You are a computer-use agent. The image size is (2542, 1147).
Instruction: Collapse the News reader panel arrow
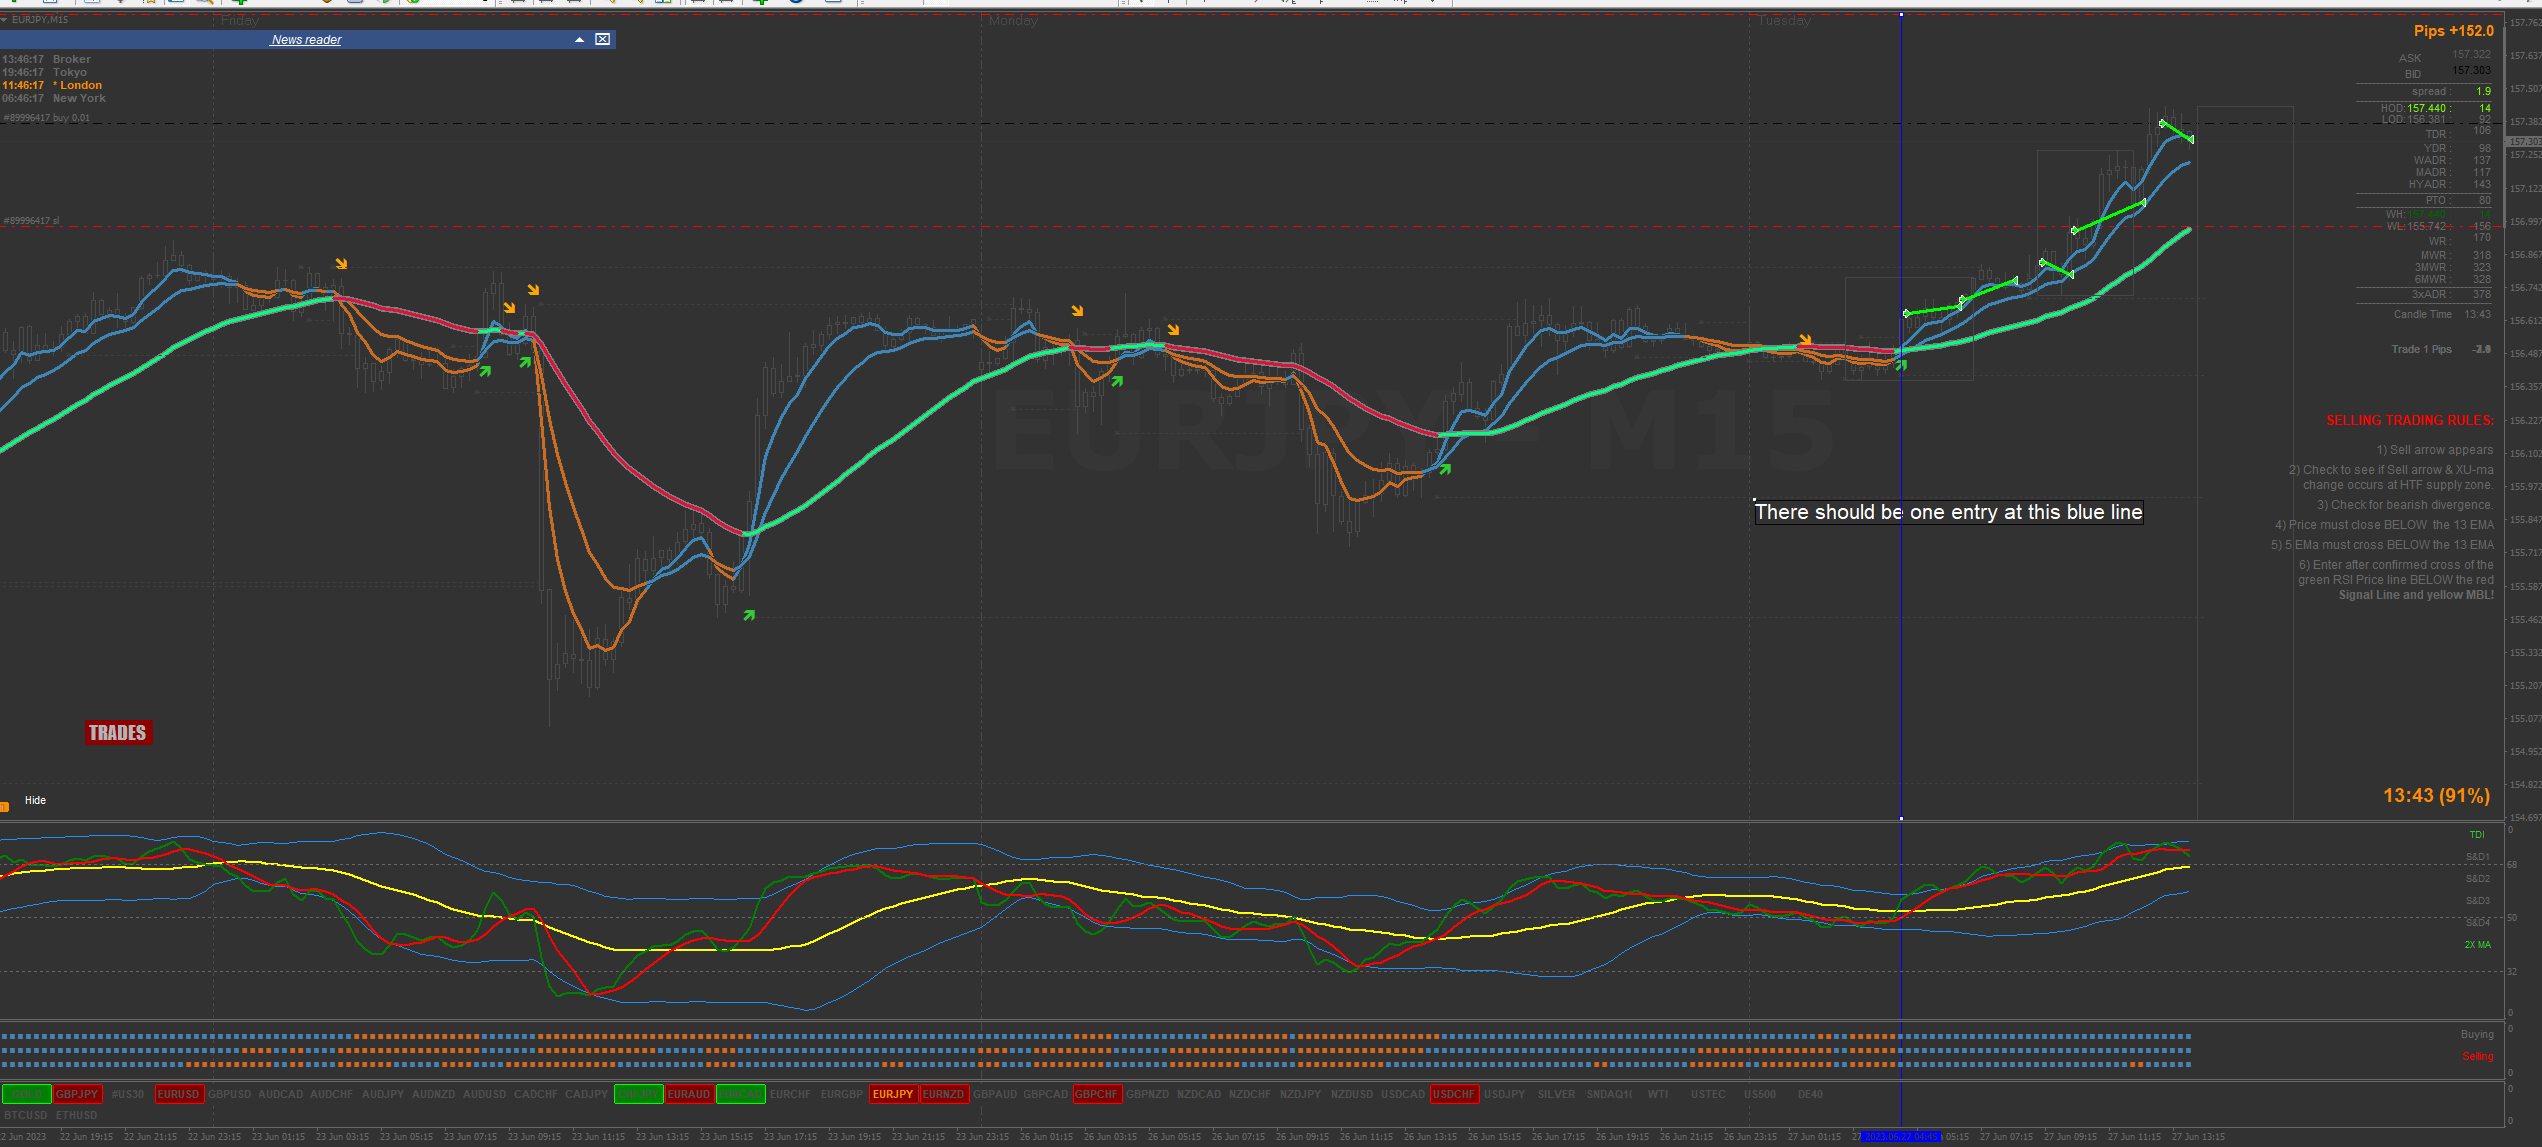(x=579, y=39)
